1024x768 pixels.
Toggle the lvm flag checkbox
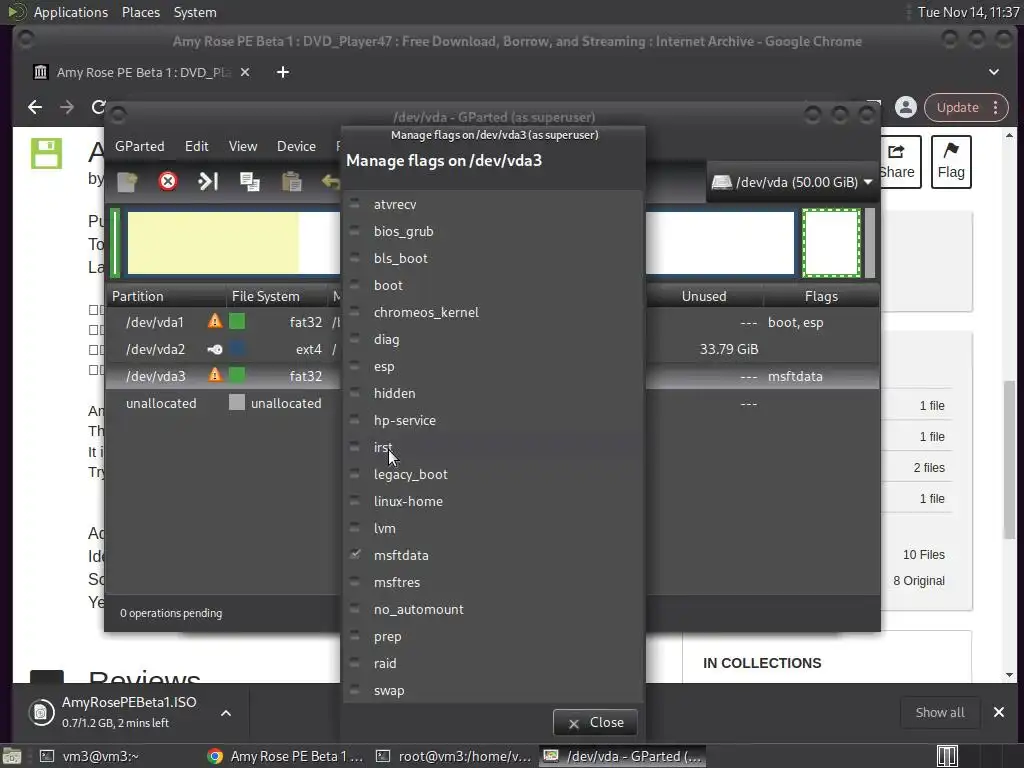[x=355, y=528]
